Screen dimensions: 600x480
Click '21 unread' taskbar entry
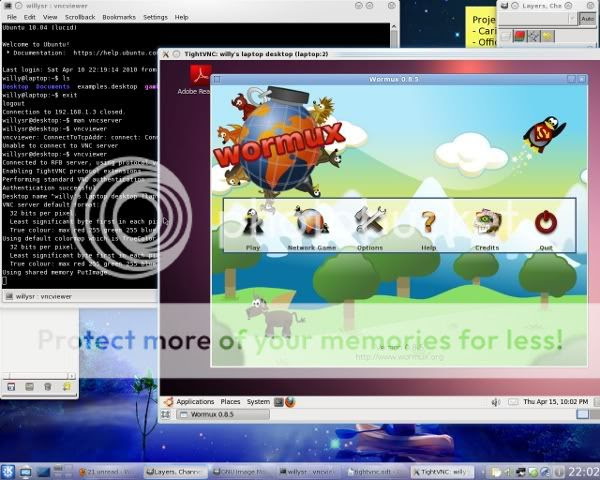pos(108,472)
